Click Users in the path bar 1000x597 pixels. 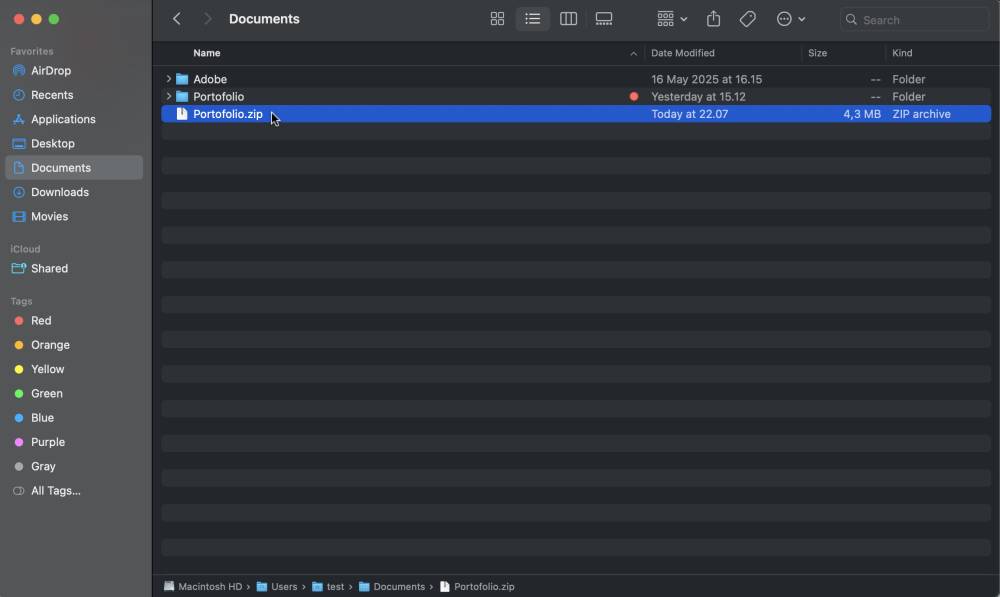(277, 587)
